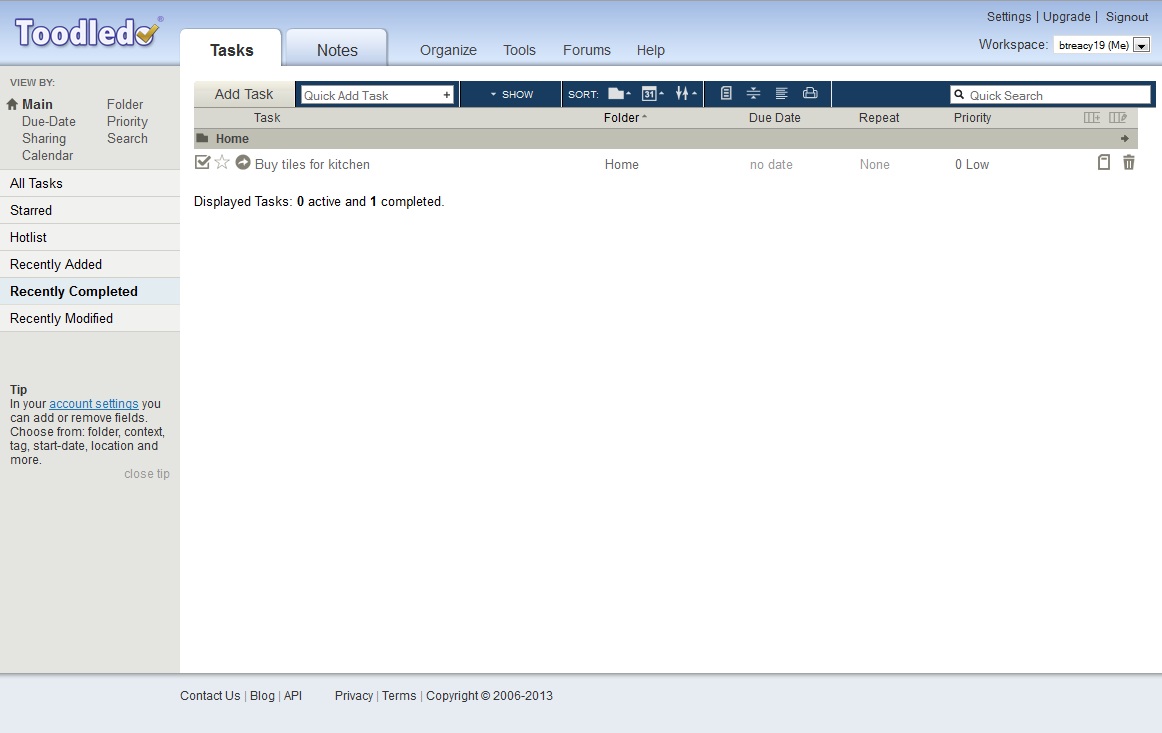1162x733 pixels.
Task: Sort tasks by priority icon
Action: coord(685,93)
